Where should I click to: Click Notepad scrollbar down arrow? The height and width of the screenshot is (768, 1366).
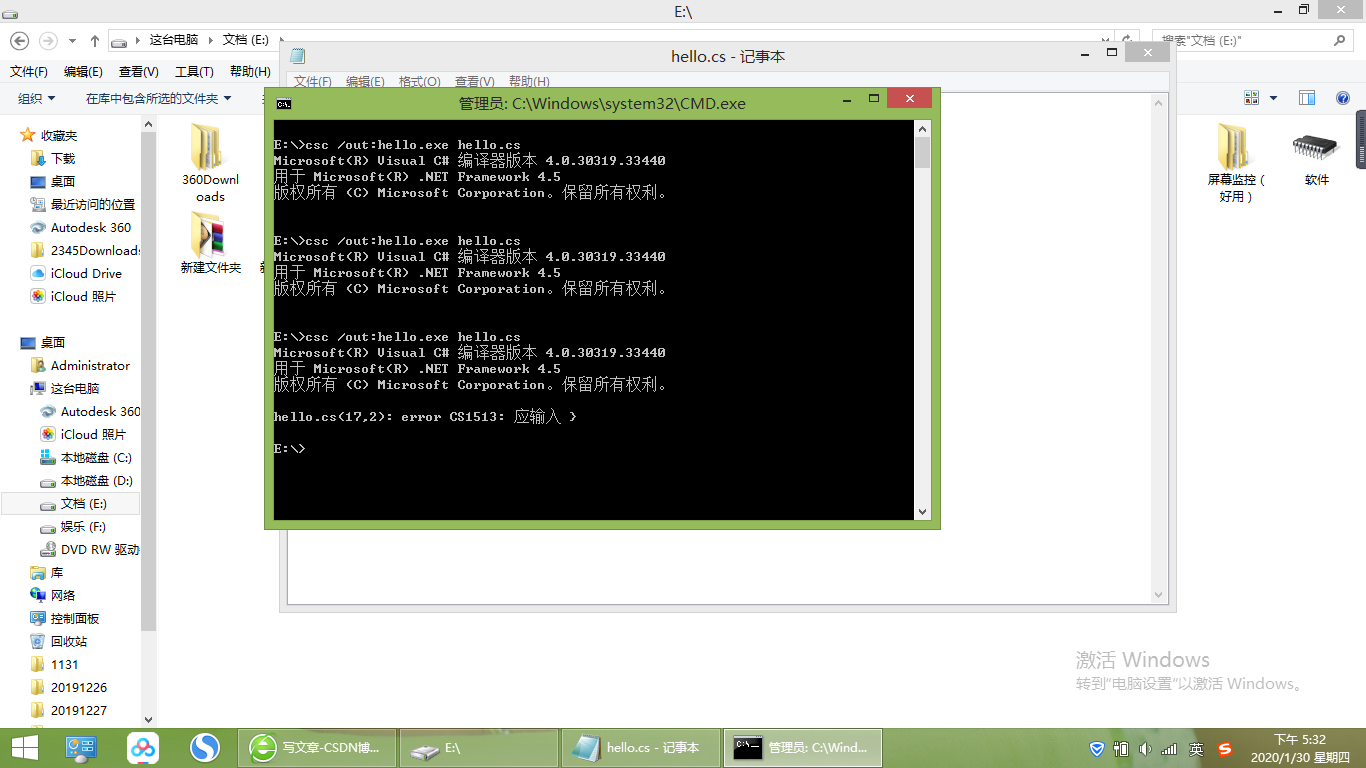(x=1160, y=595)
